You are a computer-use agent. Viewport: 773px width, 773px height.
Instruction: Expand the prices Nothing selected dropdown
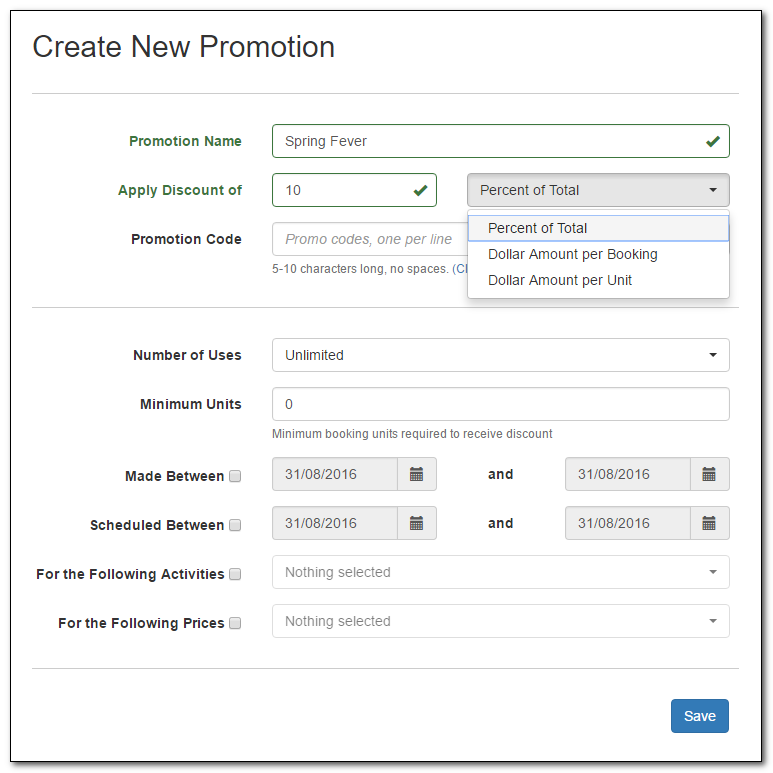pyautogui.click(x=500, y=621)
